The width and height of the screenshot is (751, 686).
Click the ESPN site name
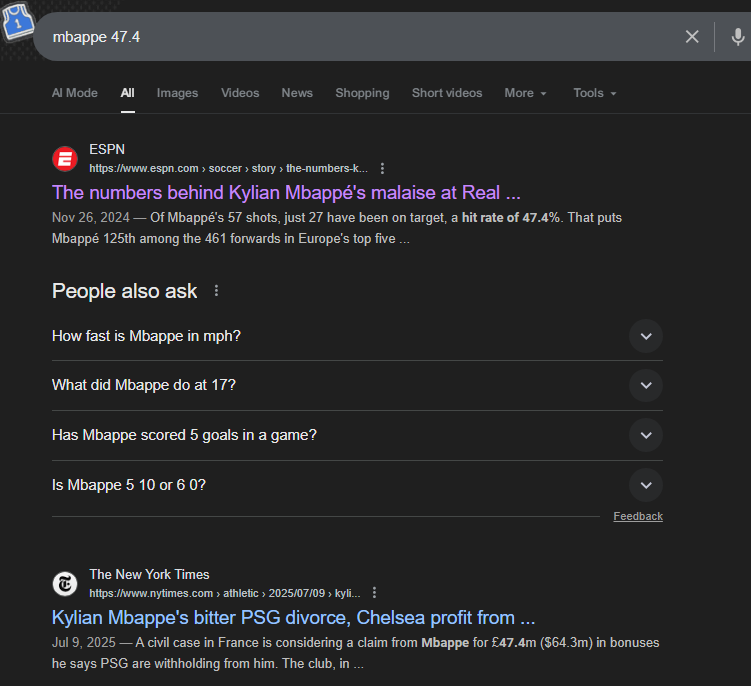(107, 149)
